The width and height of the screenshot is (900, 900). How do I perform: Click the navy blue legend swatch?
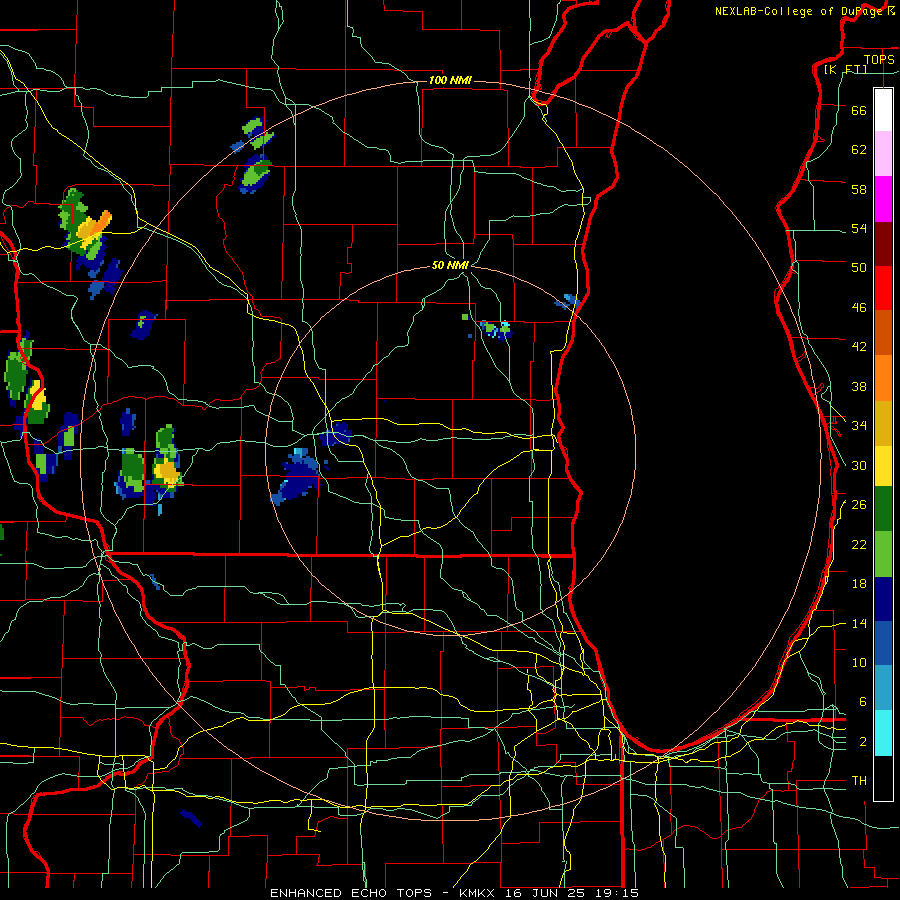click(883, 599)
